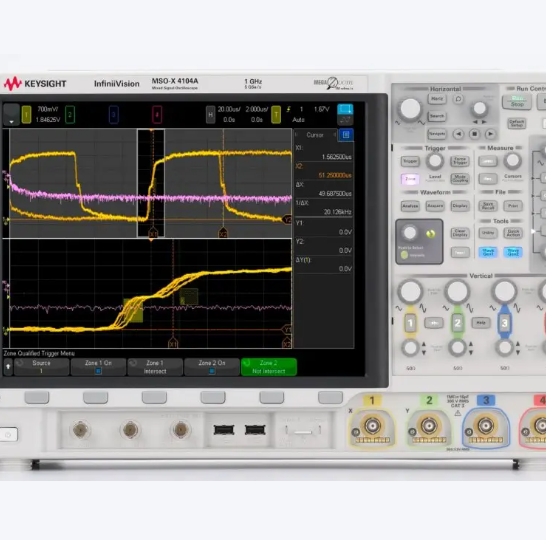
Task: Push the Quick Action button
Action: coord(513,233)
